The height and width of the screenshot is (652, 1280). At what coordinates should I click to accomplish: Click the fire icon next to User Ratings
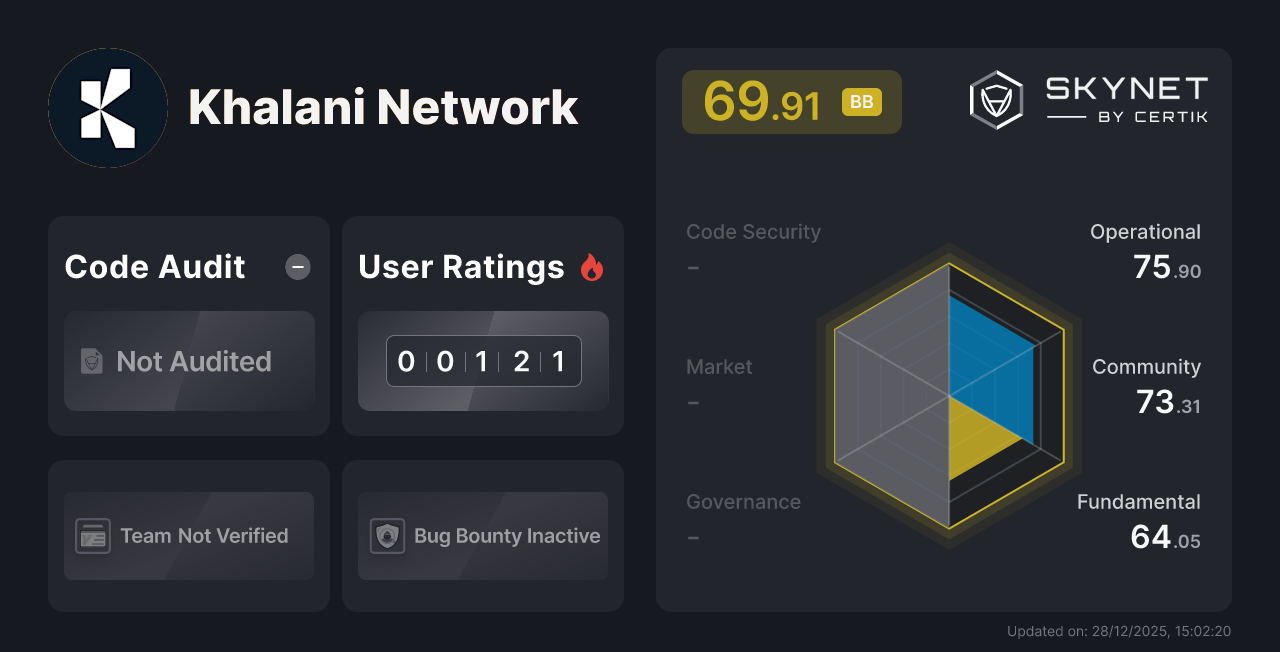pyautogui.click(x=591, y=266)
